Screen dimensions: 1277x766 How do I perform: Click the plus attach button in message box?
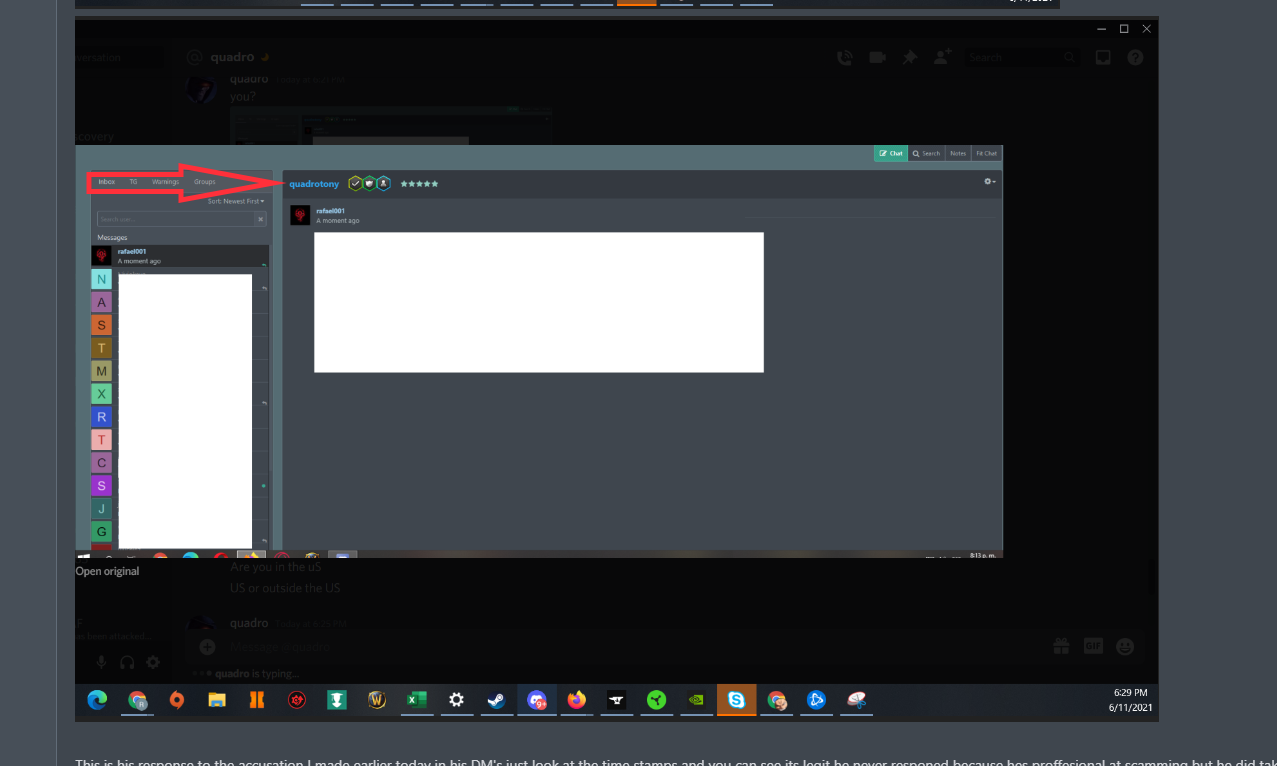(207, 647)
